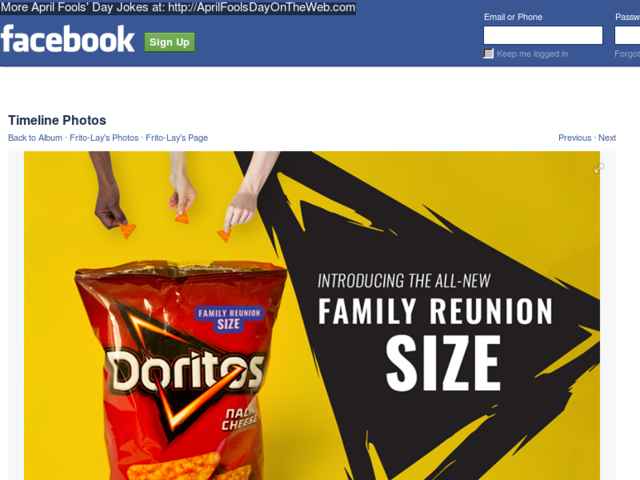
Task: Click the Timeline Photos heading
Action: coord(57,120)
